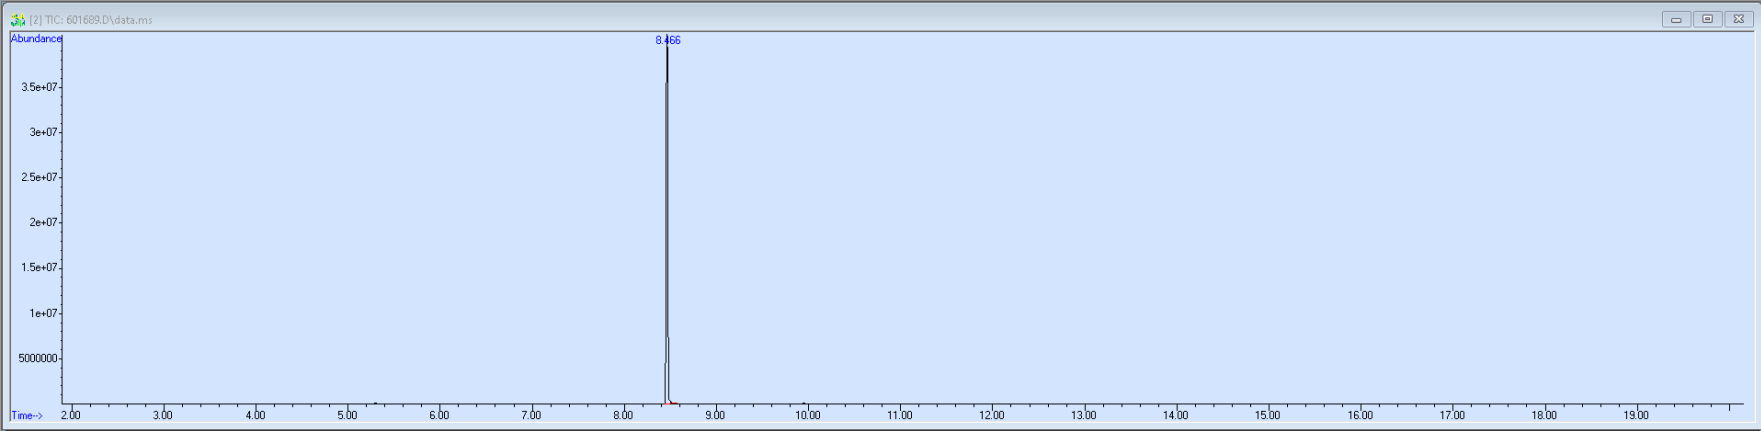Click the 1e+07 abundance tick label

click(43, 313)
